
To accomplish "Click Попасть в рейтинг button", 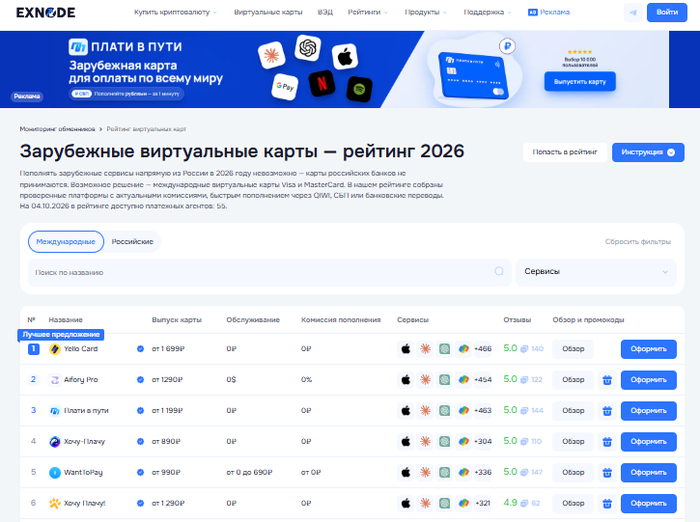I will 565,152.
